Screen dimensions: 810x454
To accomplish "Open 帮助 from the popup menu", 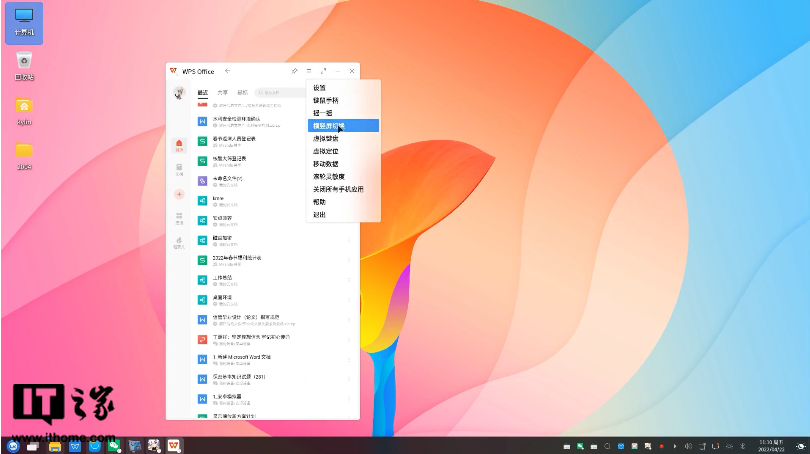I will (x=344, y=202).
